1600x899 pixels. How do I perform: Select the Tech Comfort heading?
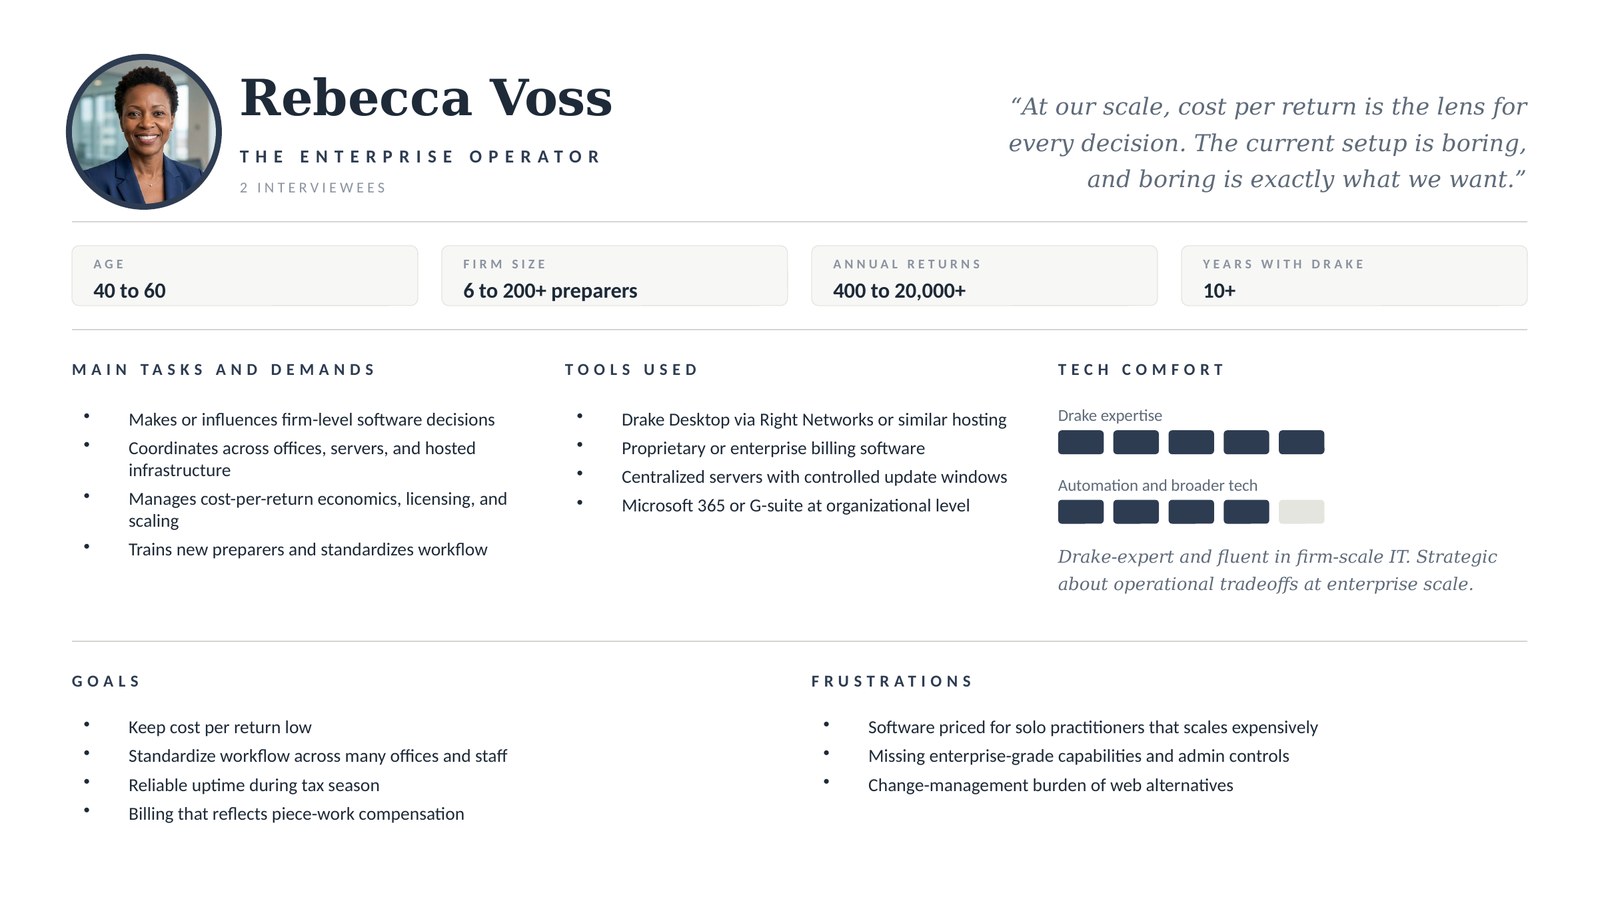1140,370
